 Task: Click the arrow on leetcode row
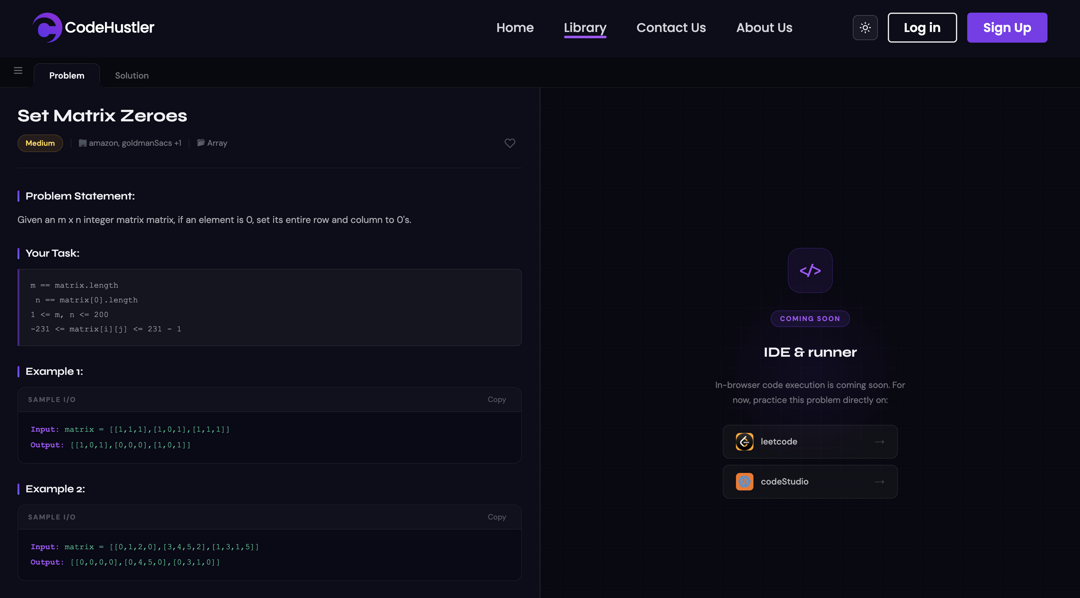pos(880,442)
